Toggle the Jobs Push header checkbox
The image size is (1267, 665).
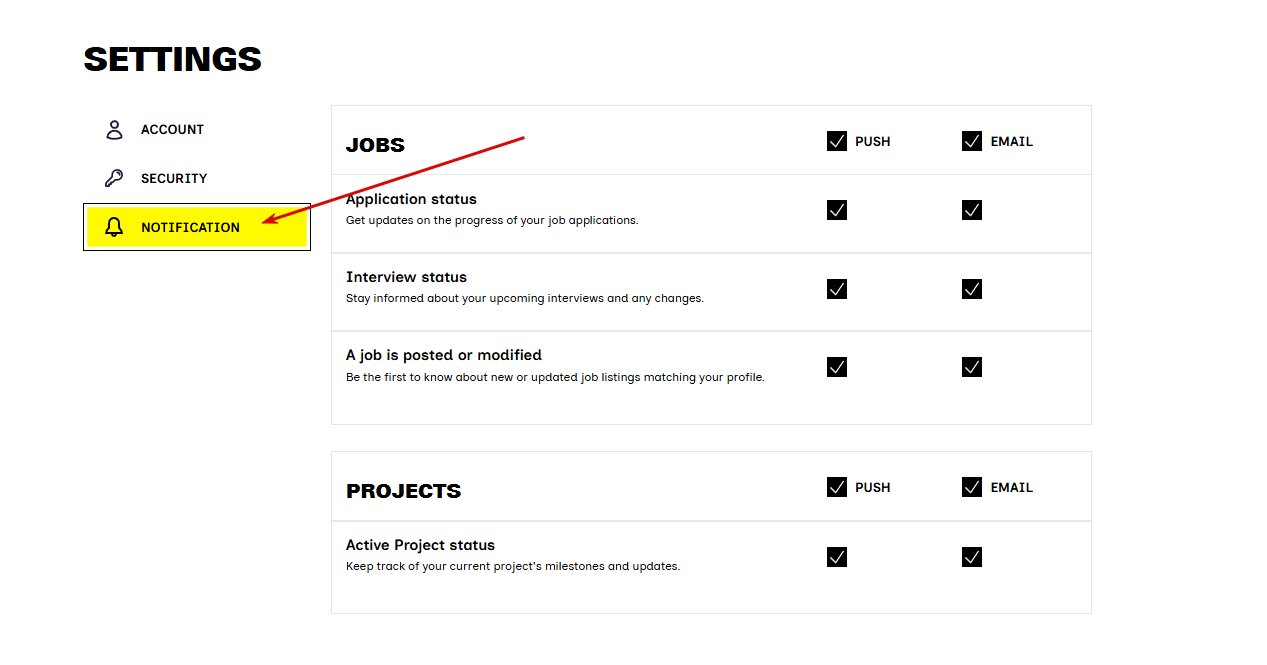pyautogui.click(x=837, y=141)
